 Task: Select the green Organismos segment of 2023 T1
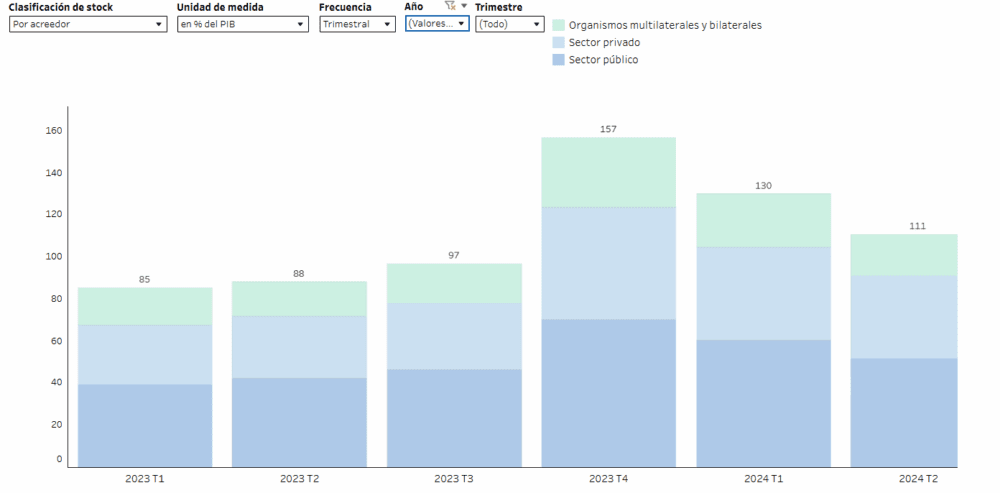[145, 306]
